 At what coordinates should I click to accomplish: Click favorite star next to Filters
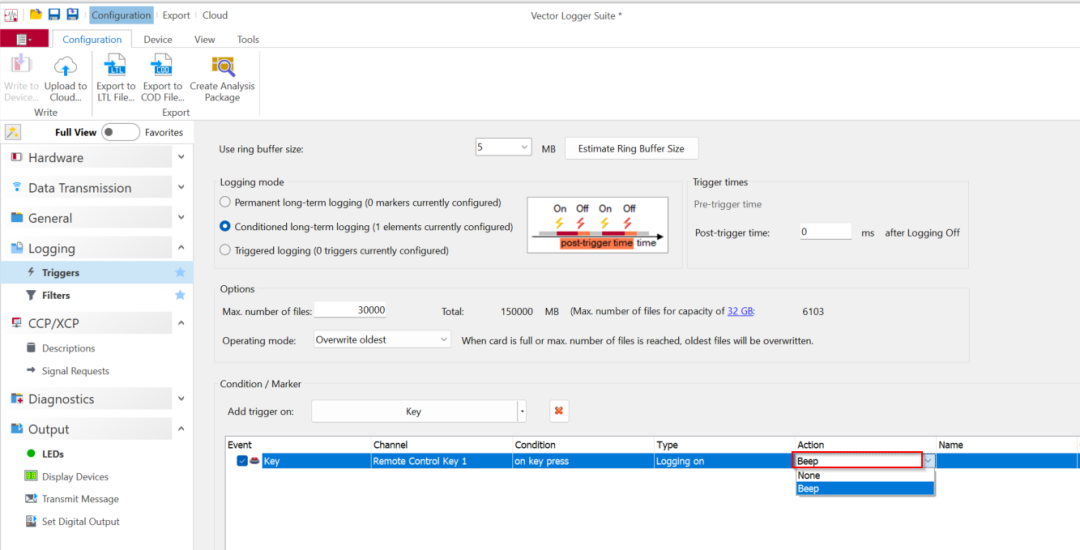point(180,295)
